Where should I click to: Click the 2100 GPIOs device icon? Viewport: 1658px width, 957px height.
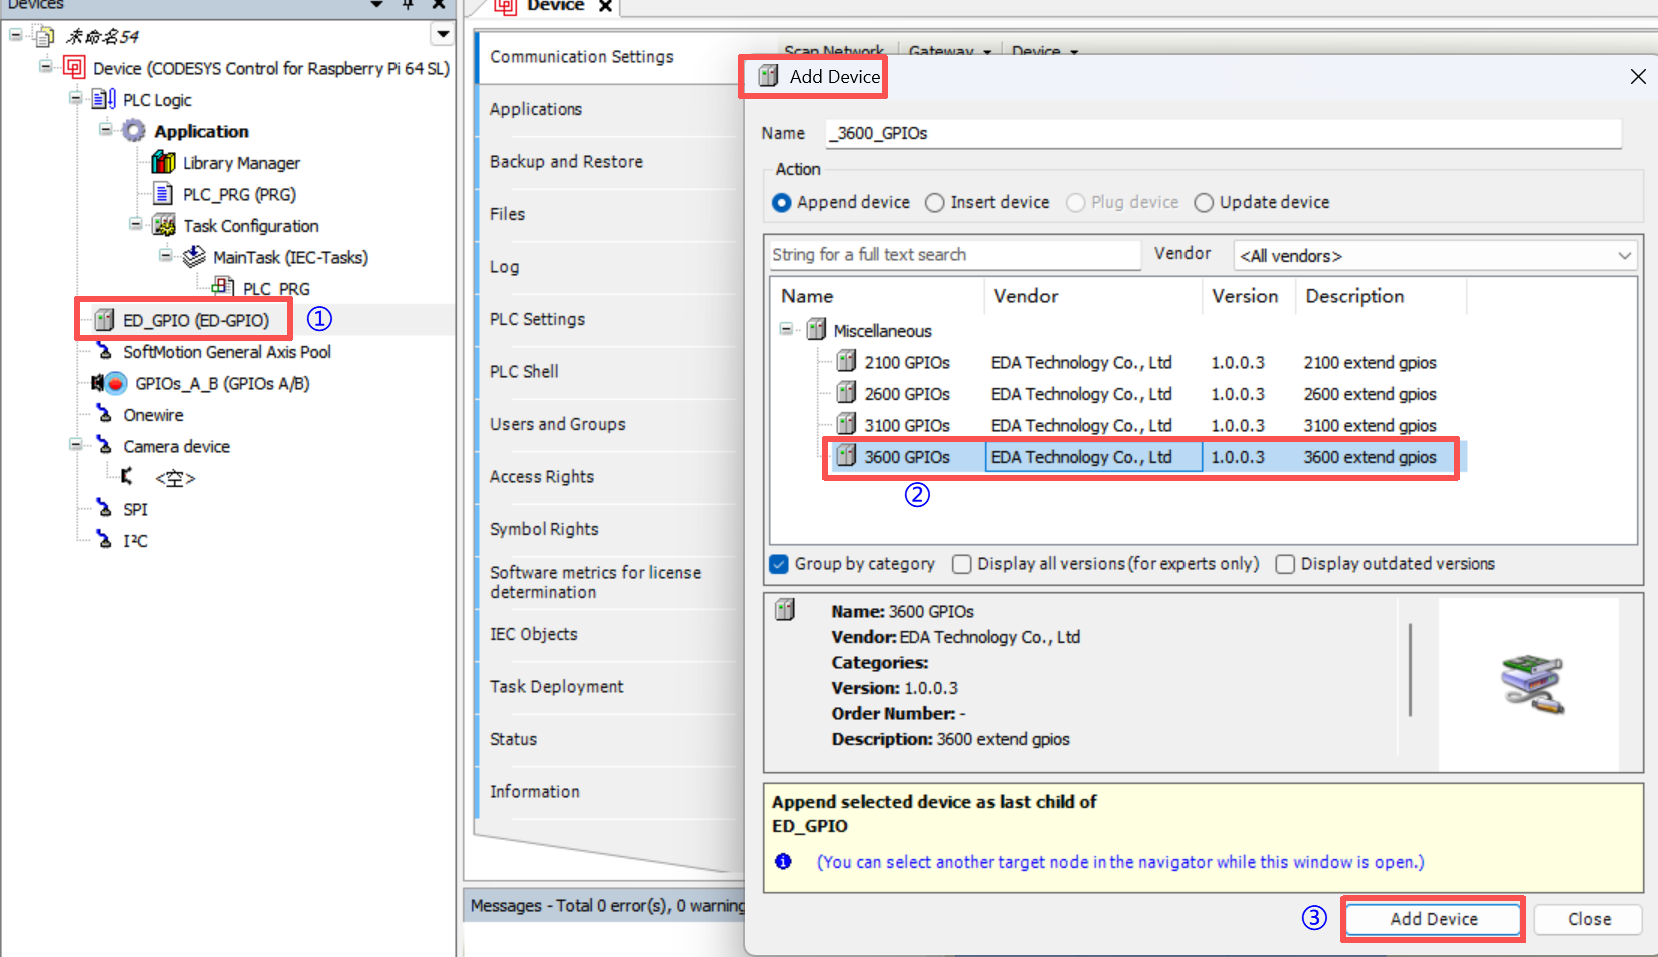[x=846, y=362]
